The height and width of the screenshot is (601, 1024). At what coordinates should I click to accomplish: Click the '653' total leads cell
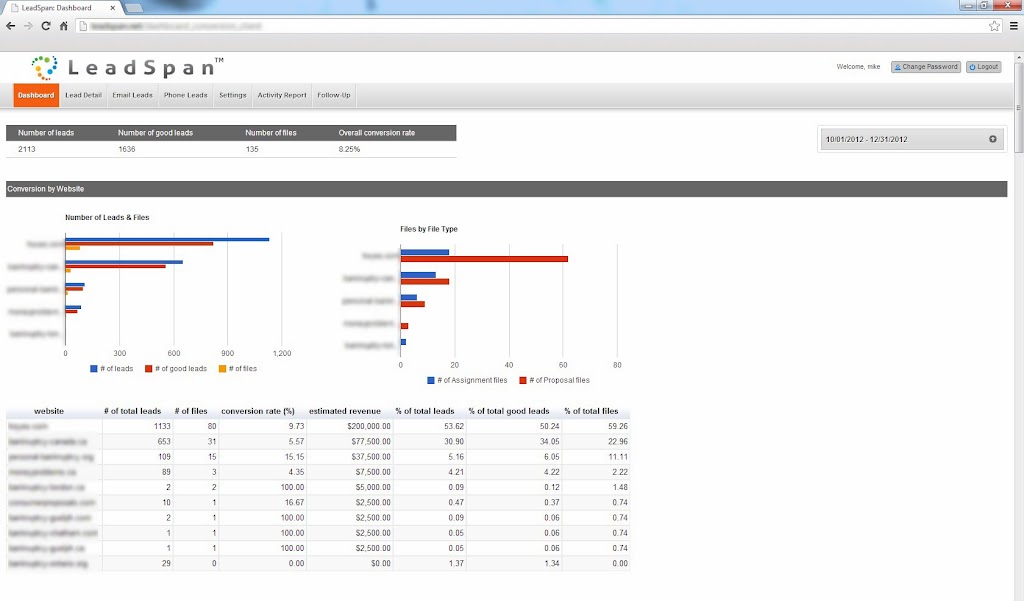(x=137, y=442)
